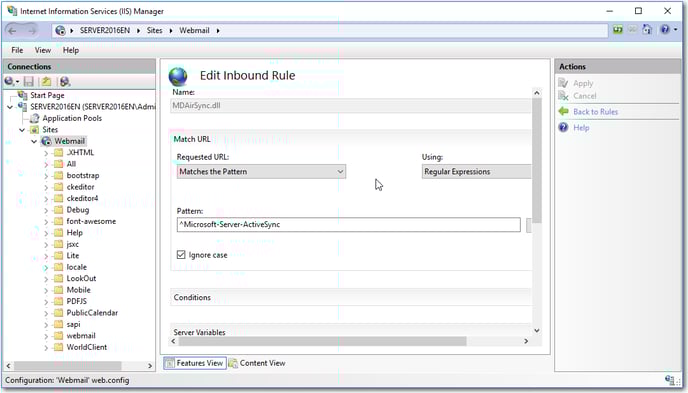
Task: Select the PDFJS folder in tree
Action: coord(77,301)
